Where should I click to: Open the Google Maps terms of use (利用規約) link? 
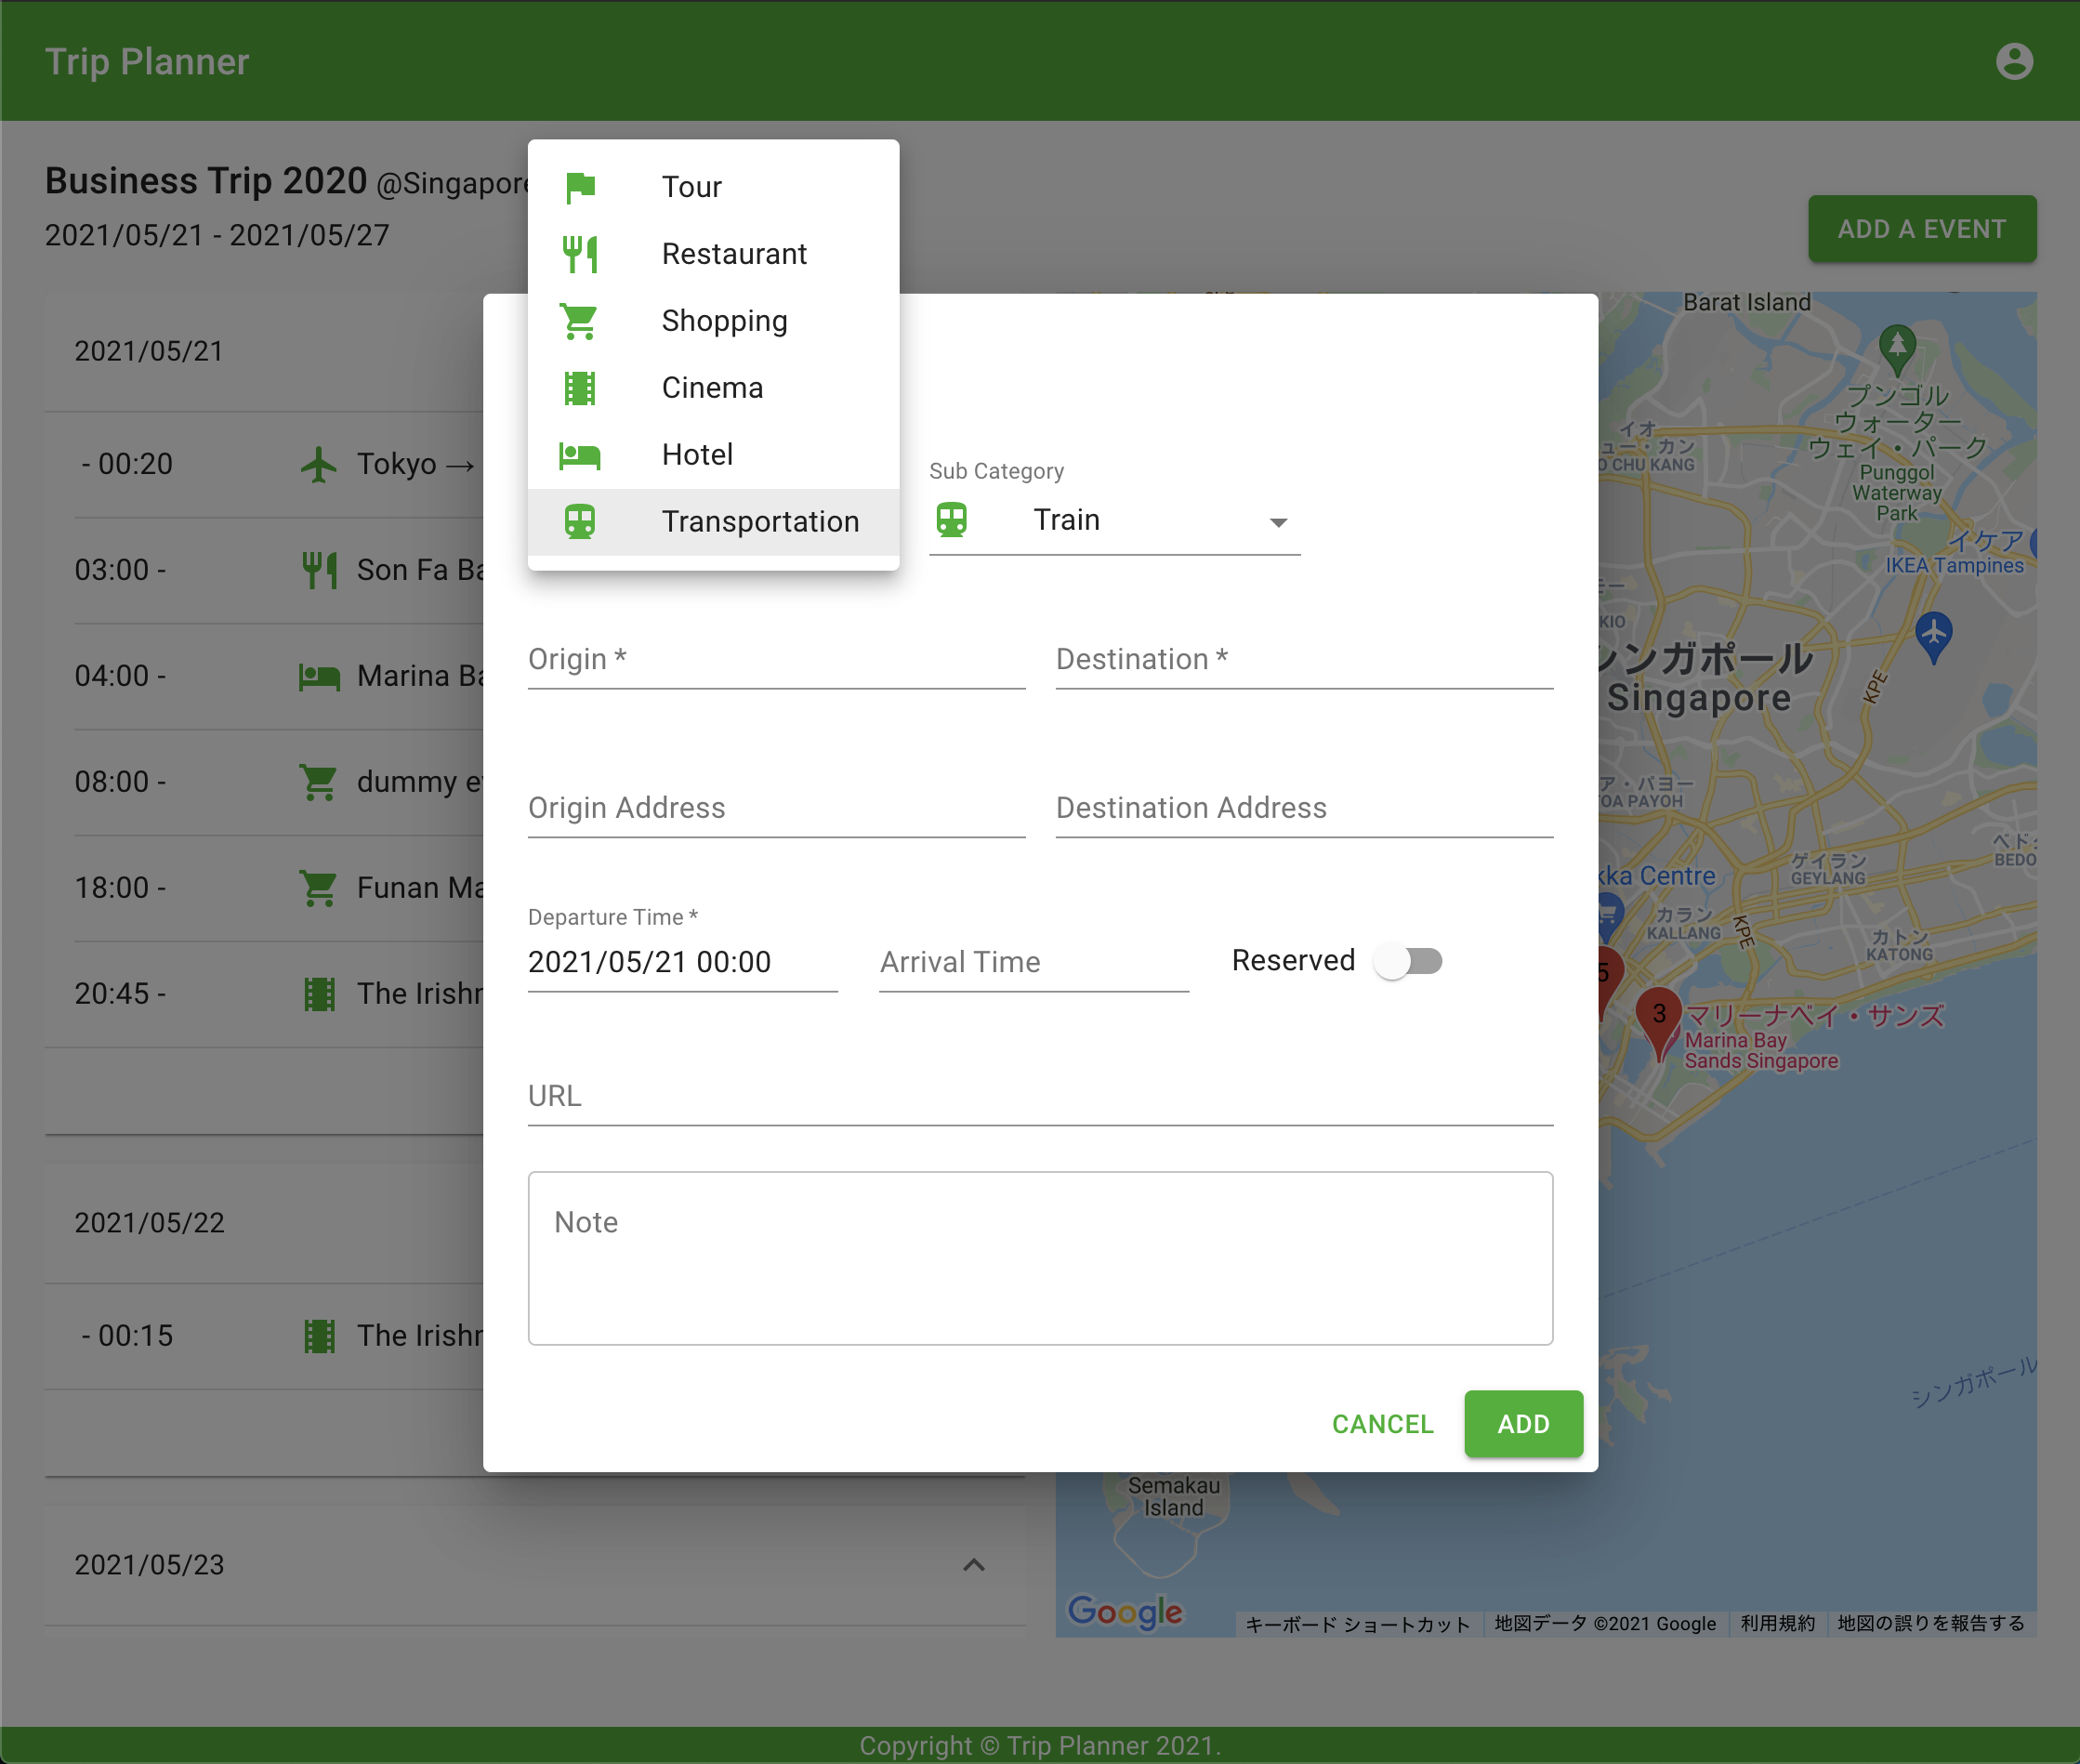pos(1777,1624)
